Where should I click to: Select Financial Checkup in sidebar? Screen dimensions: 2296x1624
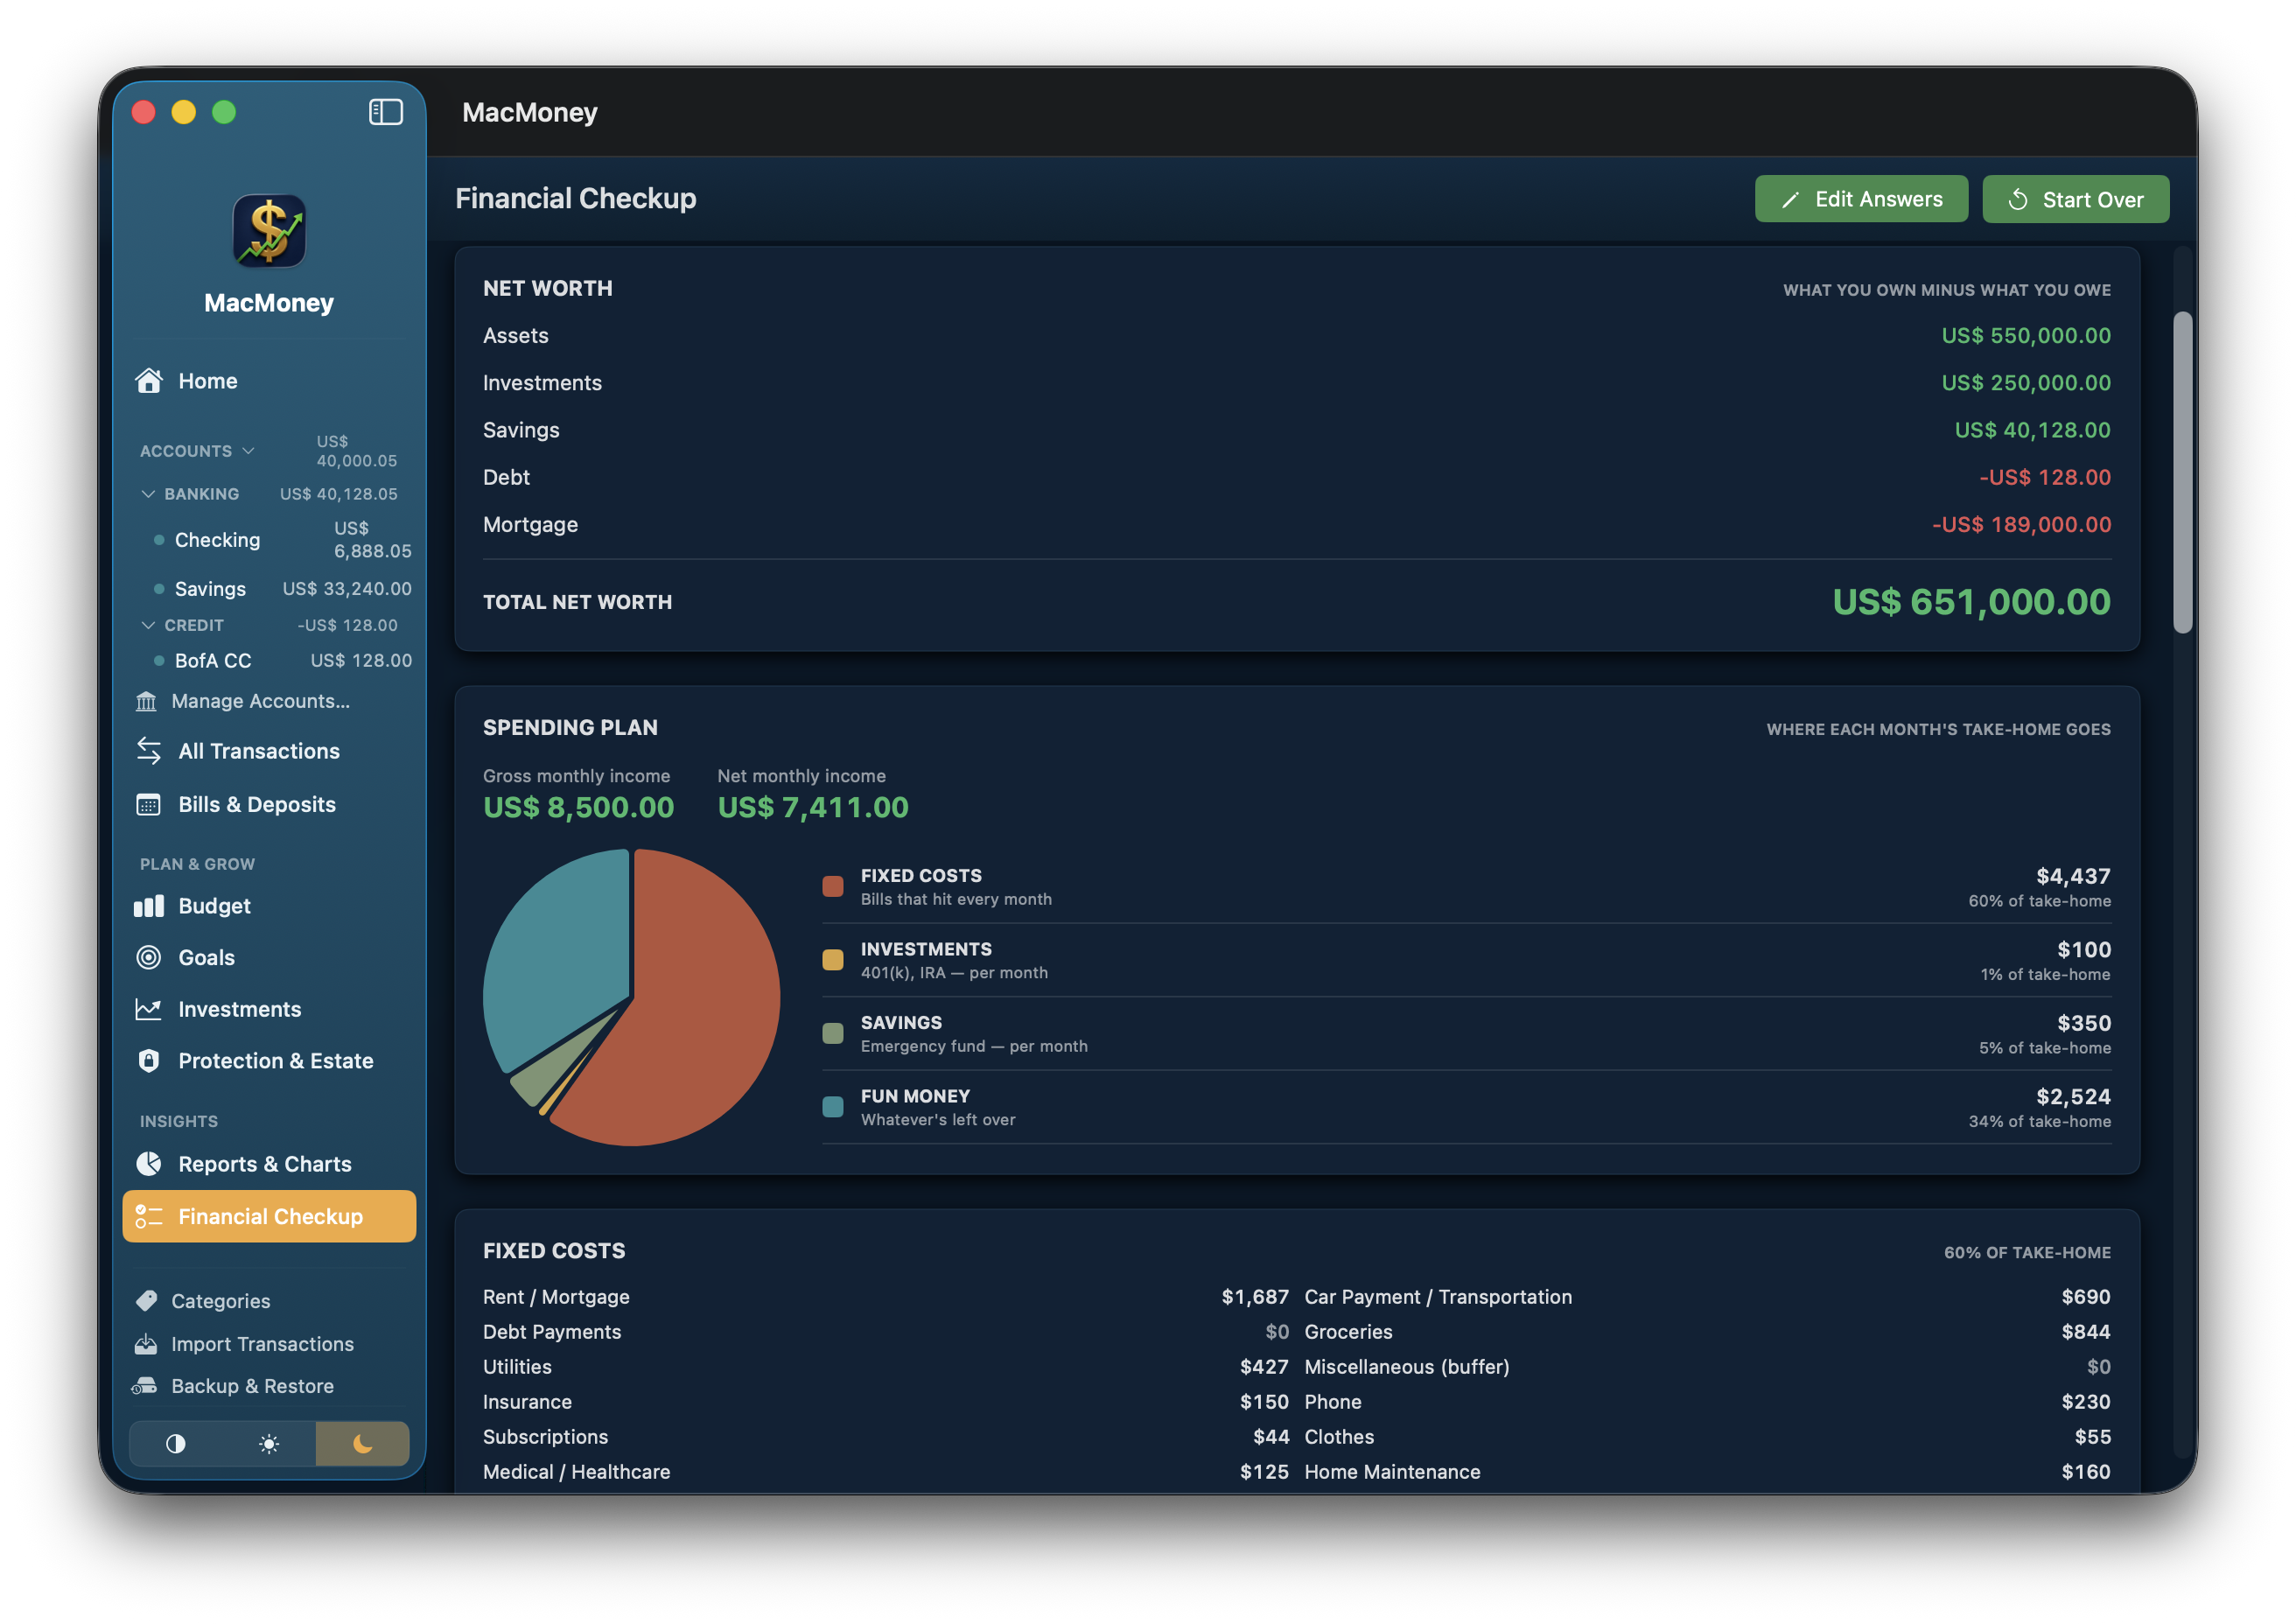269,1216
